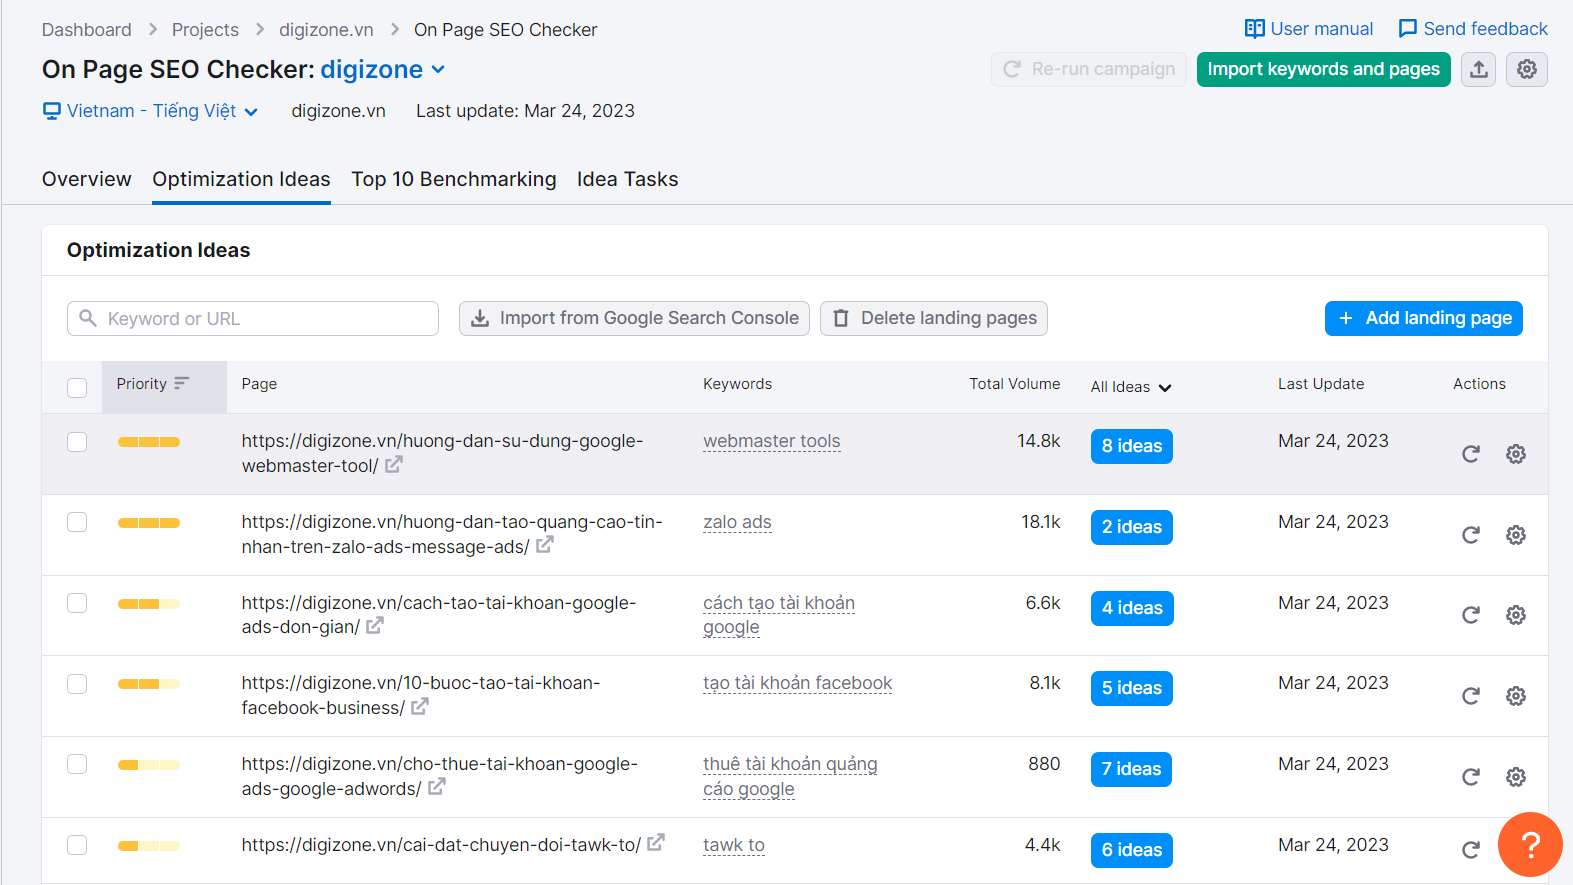The height and width of the screenshot is (885, 1573).
Task: Open the All Ideas filter dropdown
Action: coord(1131,387)
